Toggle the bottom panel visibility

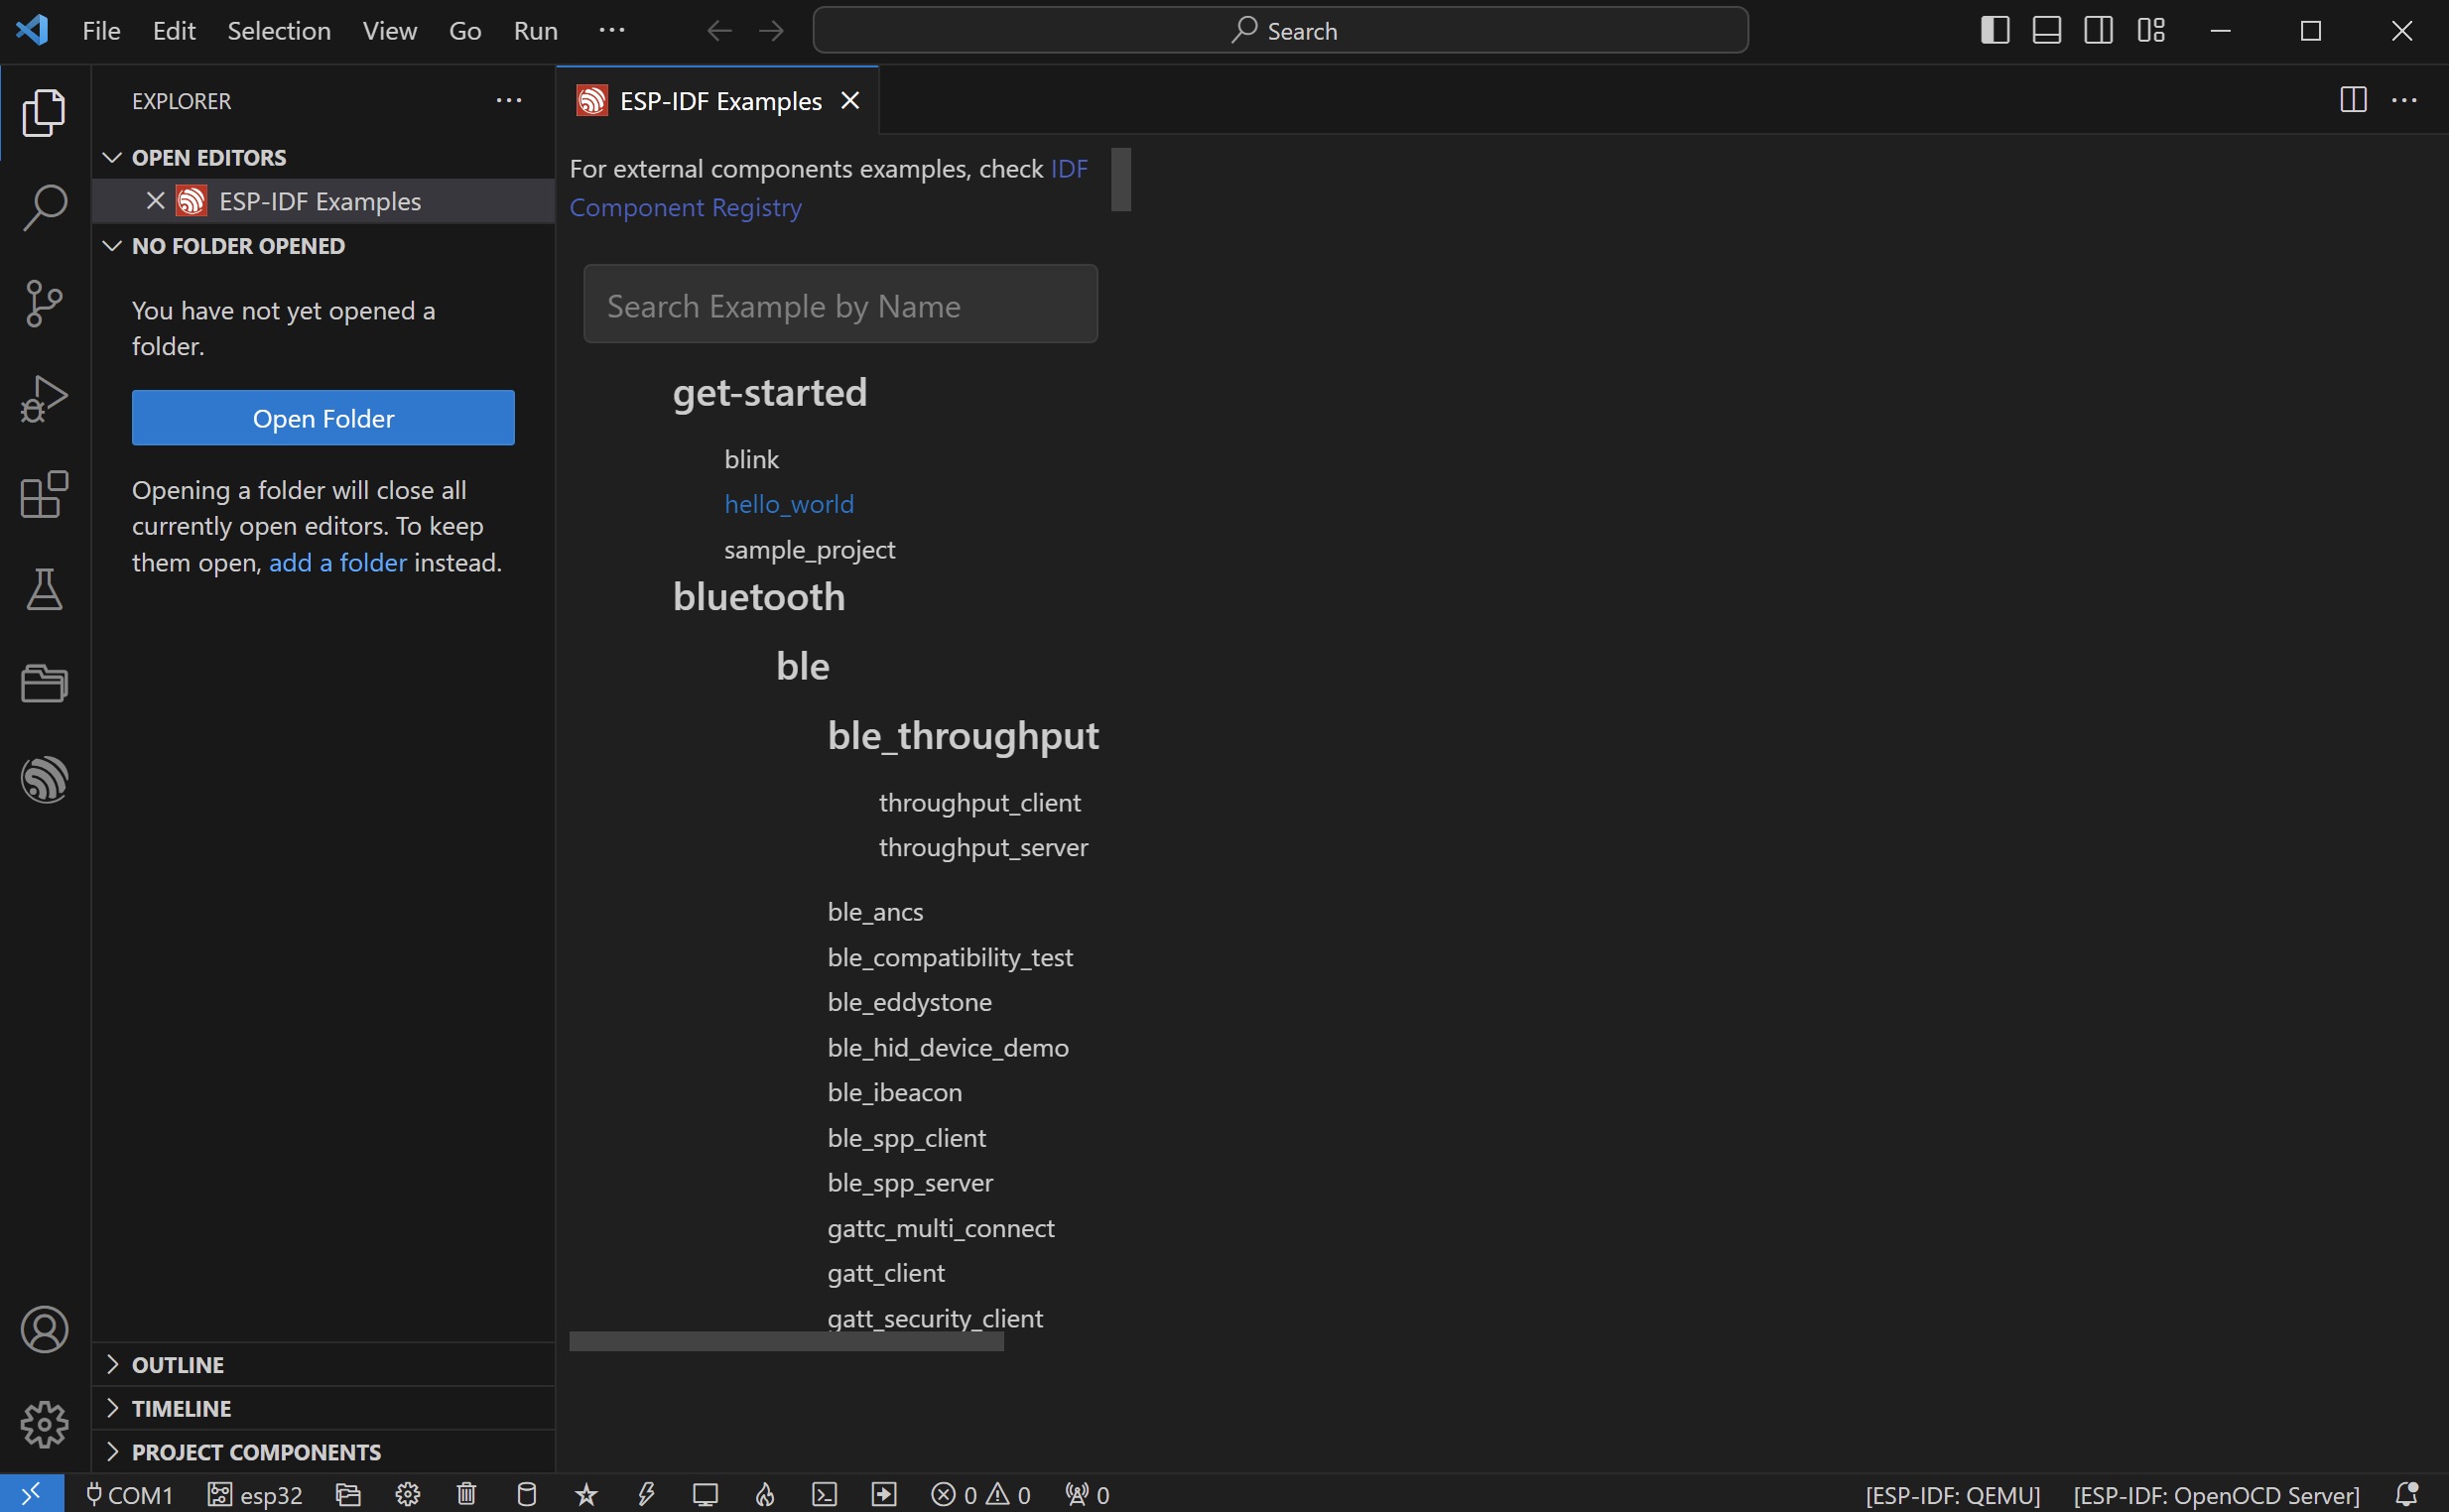click(x=2046, y=31)
